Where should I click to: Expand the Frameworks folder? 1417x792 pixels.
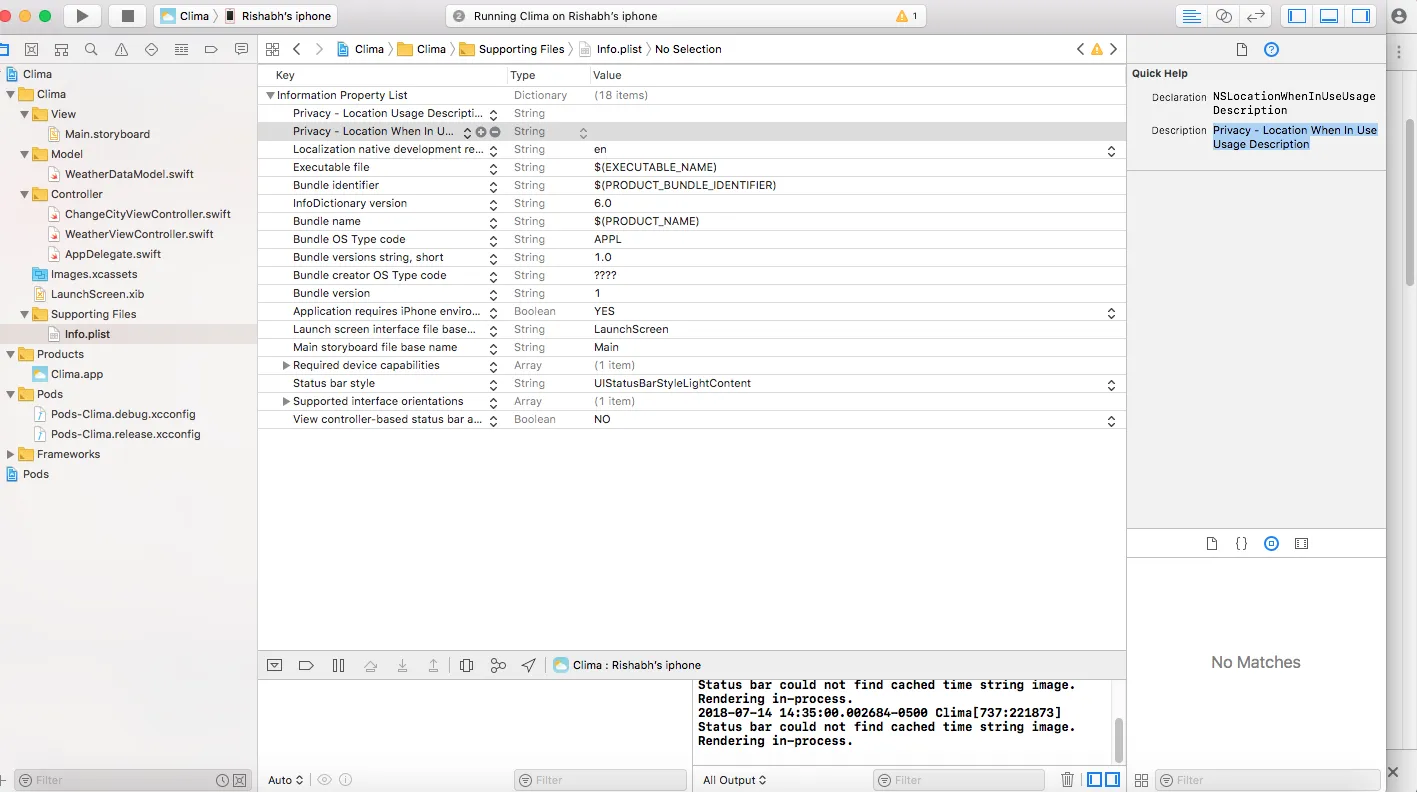click(11, 454)
